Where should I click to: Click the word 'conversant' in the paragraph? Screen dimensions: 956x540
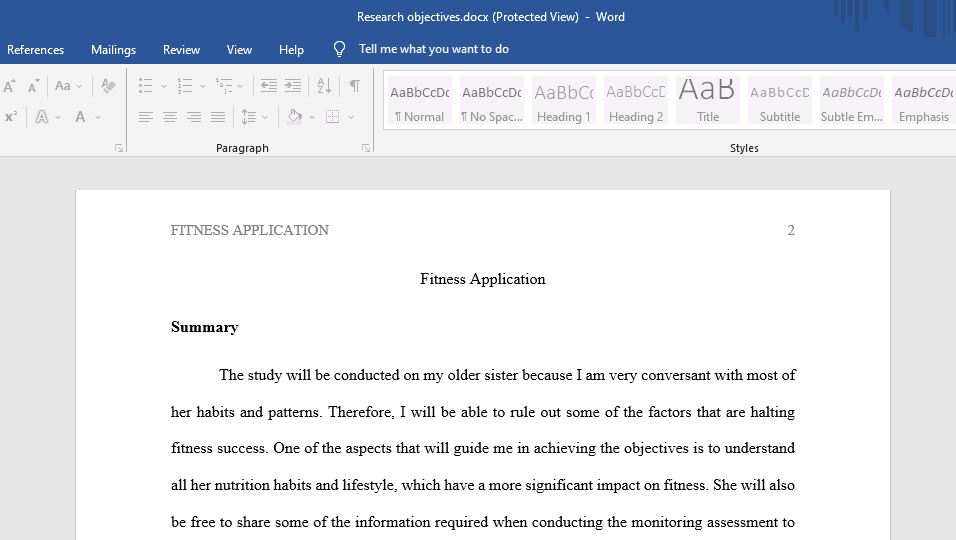676,375
